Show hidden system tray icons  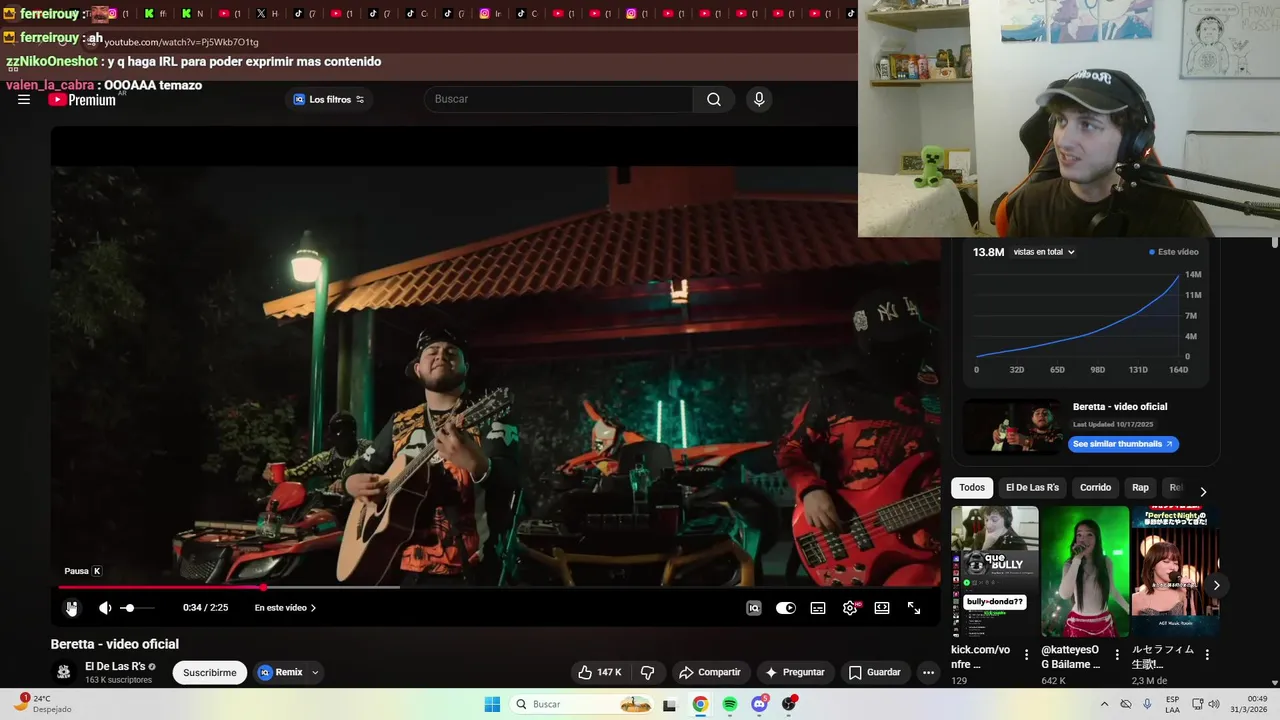1104,704
